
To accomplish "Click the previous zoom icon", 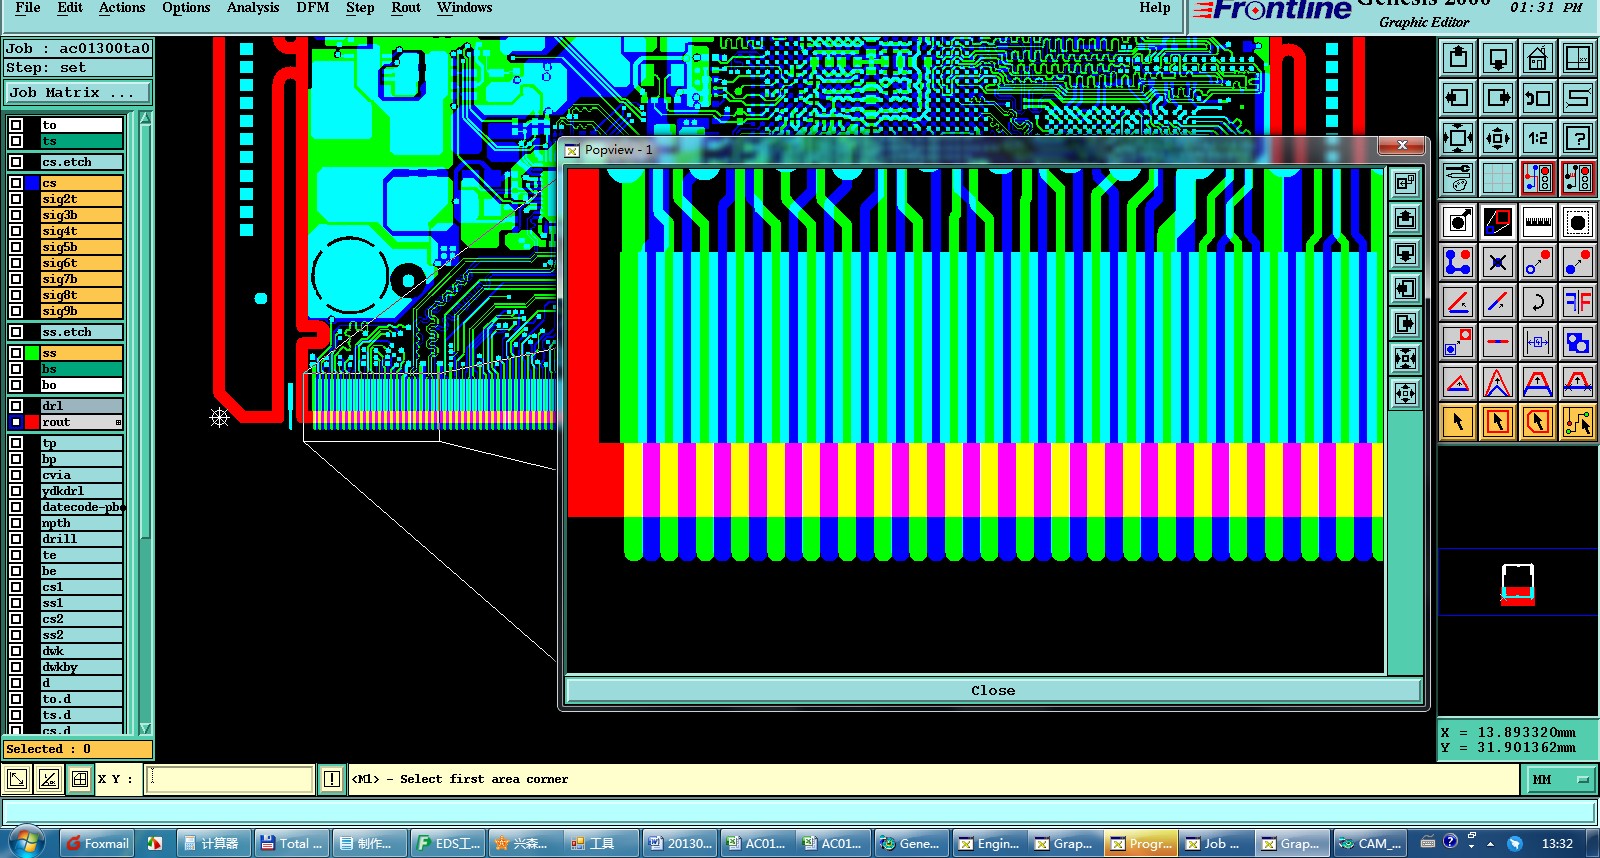I will coord(1538,98).
